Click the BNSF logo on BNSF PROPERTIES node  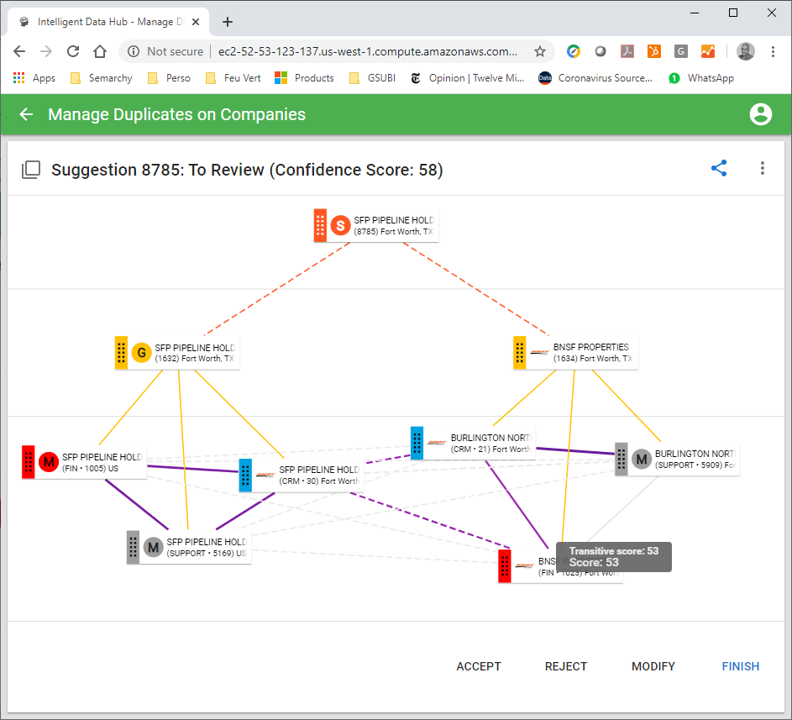pos(539,353)
